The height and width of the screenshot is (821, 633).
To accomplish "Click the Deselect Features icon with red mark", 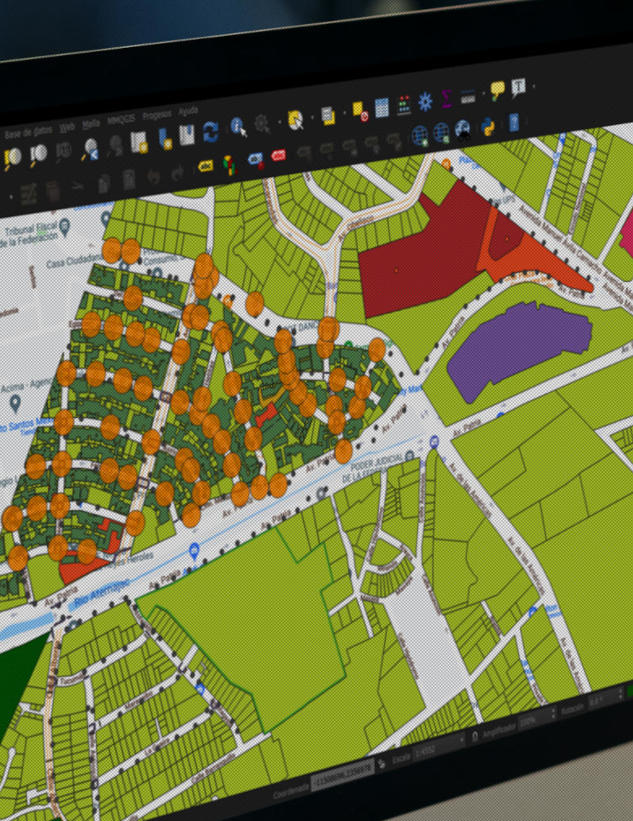I will click(x=361, y=111).
